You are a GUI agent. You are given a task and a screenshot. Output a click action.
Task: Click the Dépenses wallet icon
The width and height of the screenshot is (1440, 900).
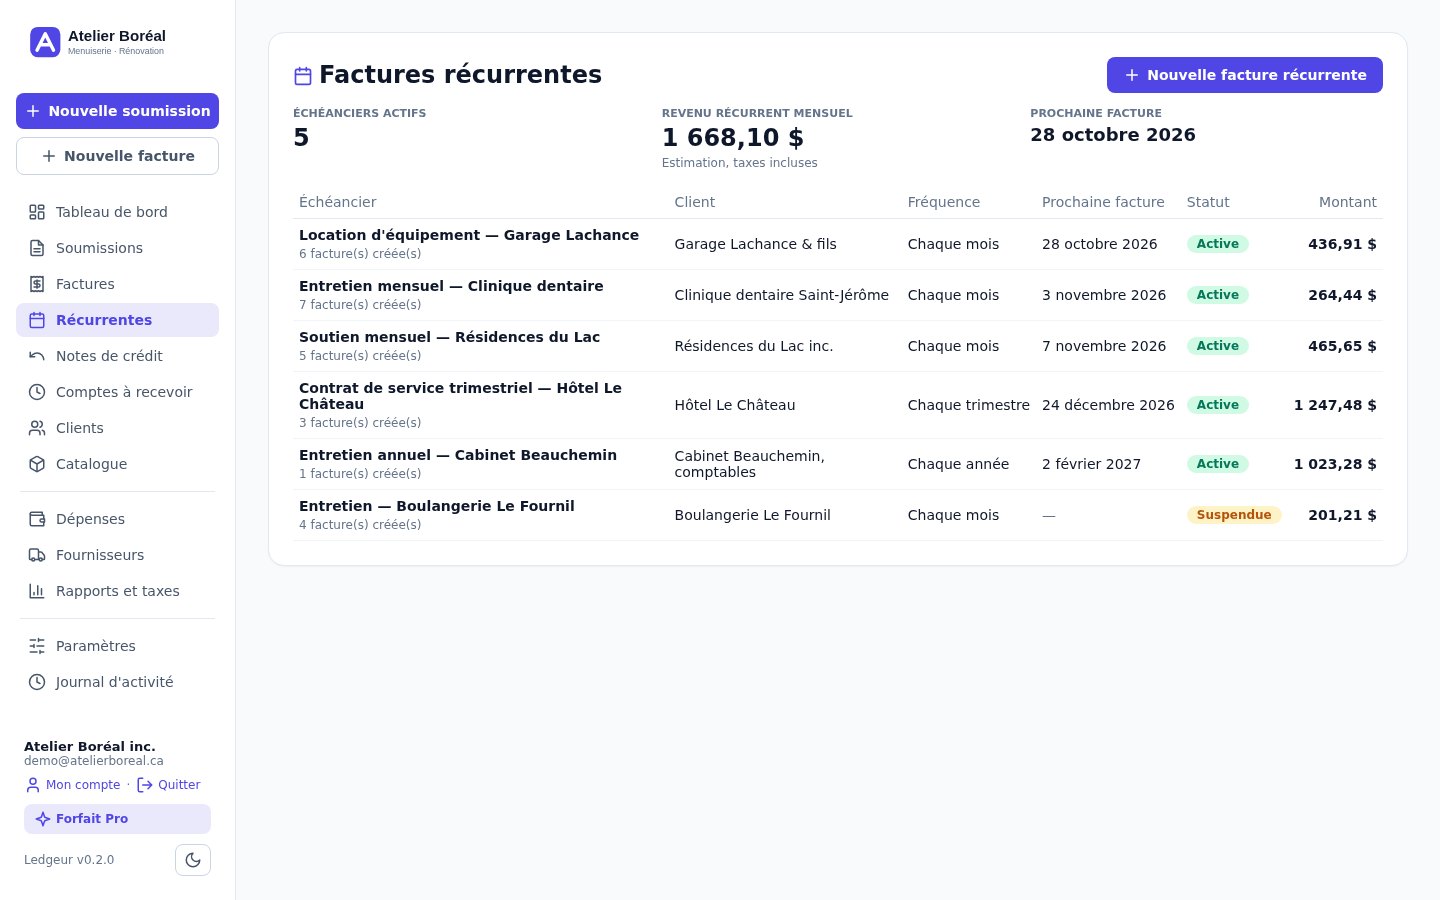click(x=37, y=519)
